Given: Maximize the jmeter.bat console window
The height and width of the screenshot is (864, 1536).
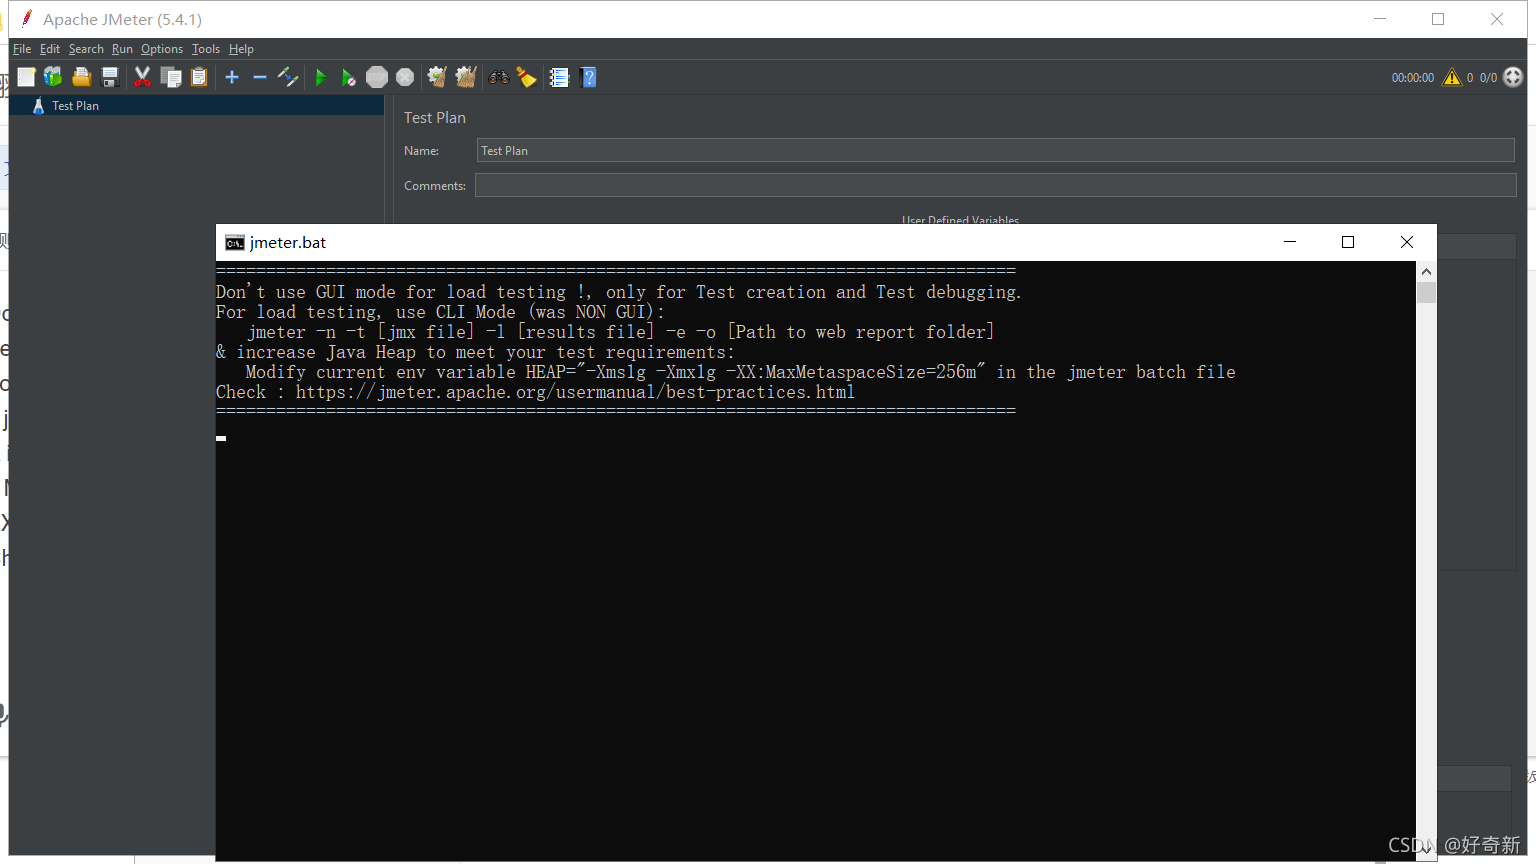Looking at the screenshot, I should (x=1348, y=242).
